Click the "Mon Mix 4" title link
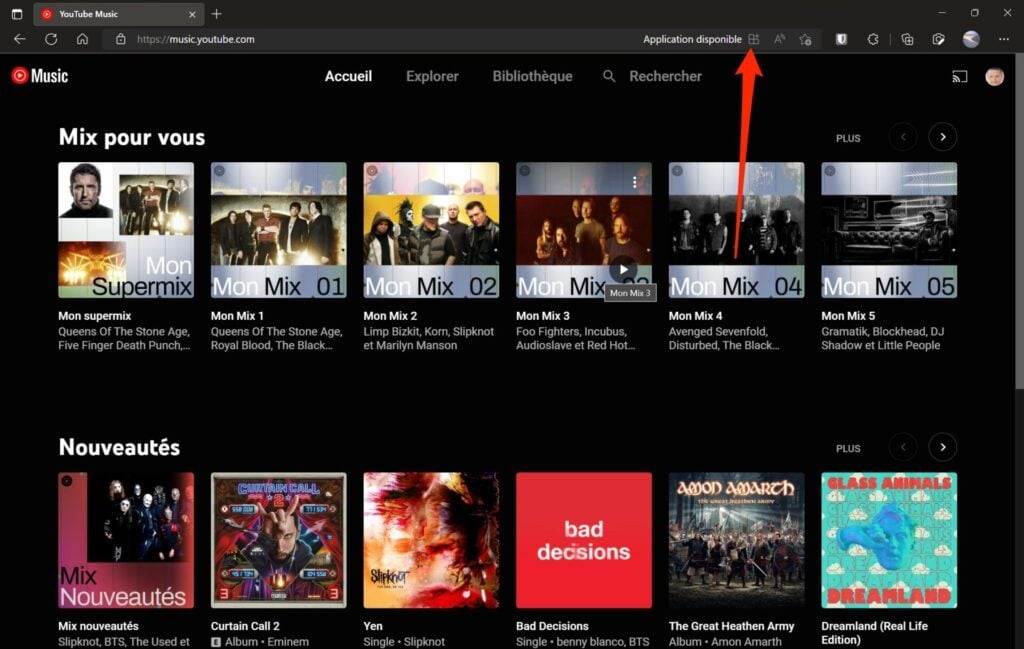The width and height of the screenshot is (1024, 649). pyautogui.click(x=696, y=316)
